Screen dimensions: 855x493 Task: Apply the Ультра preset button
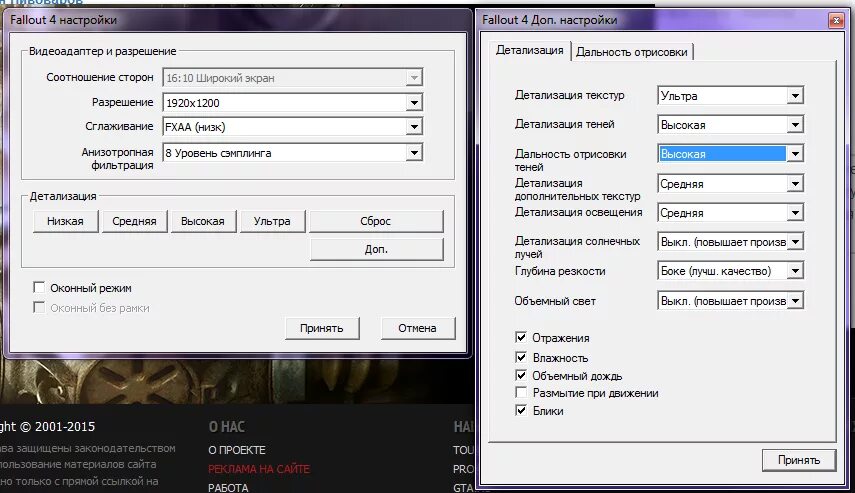[x=272, y=221]
